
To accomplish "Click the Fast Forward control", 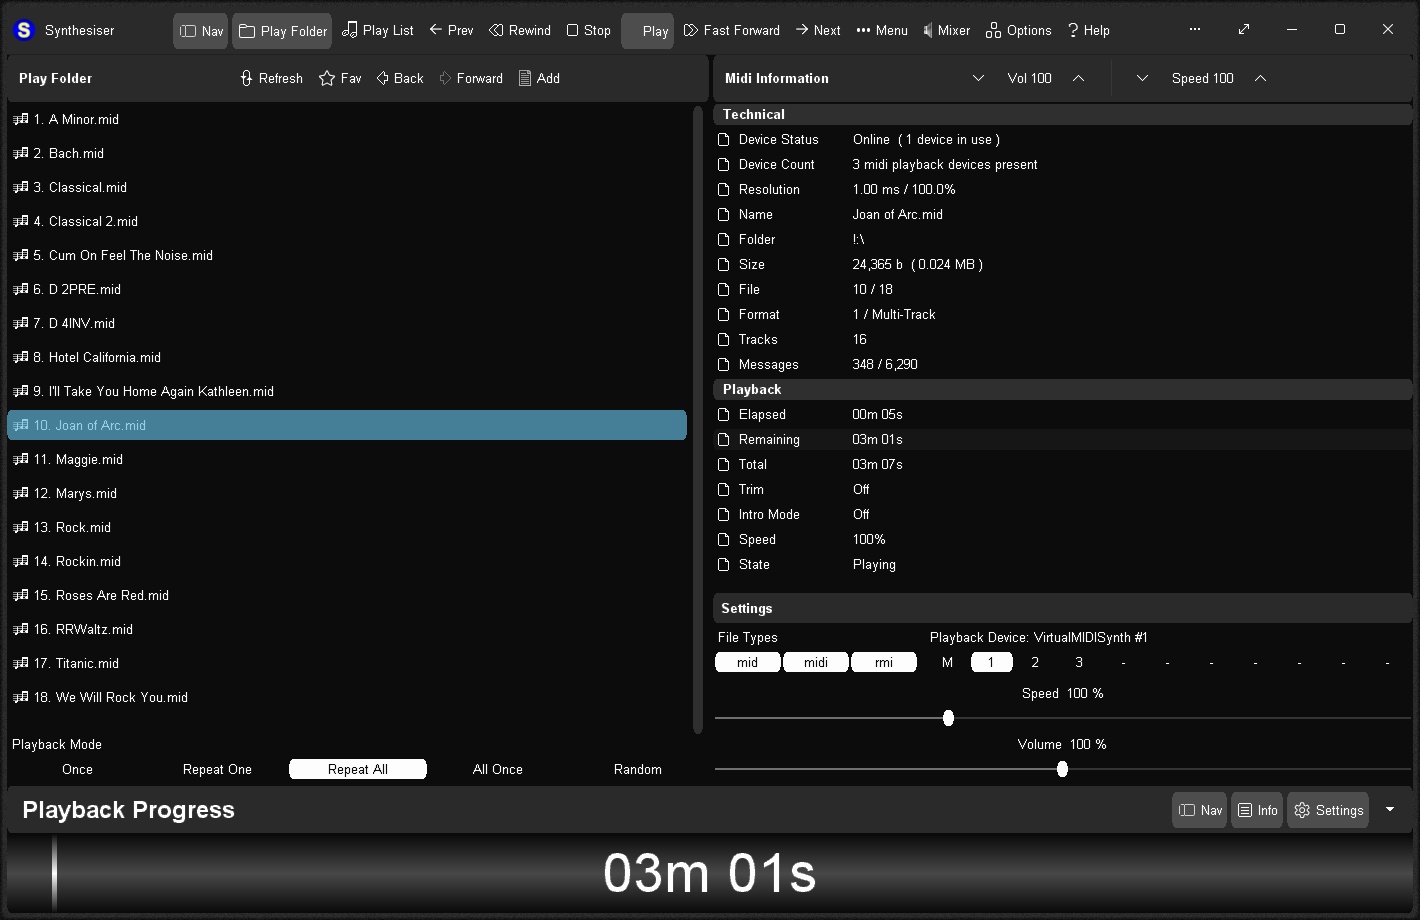I will 731,30.
